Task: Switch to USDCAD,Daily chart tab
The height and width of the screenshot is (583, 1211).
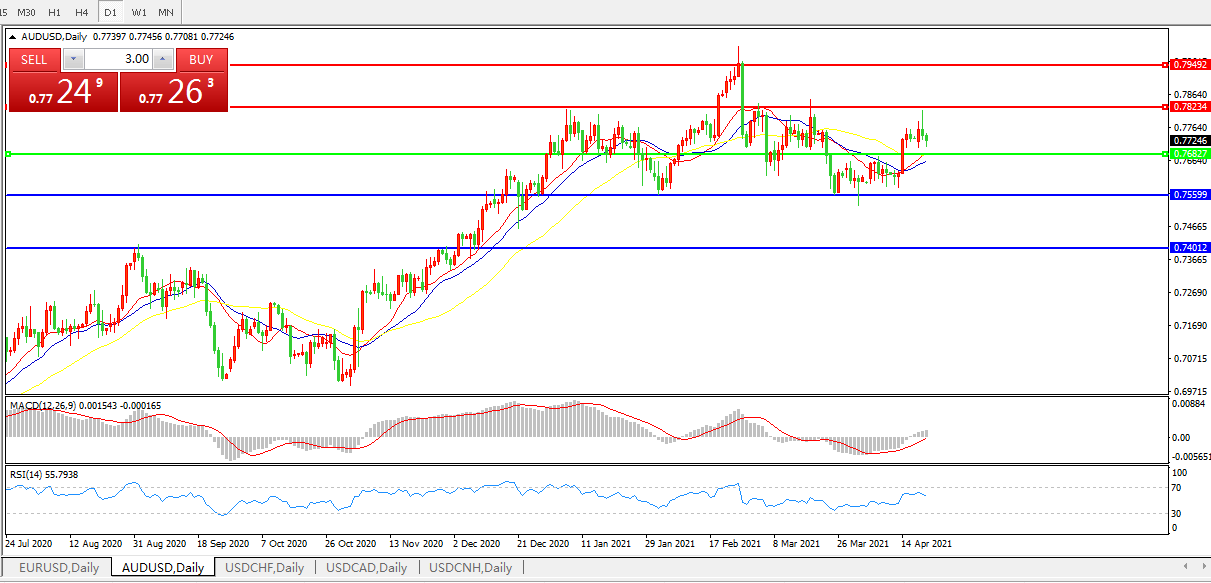Action: 366,568
